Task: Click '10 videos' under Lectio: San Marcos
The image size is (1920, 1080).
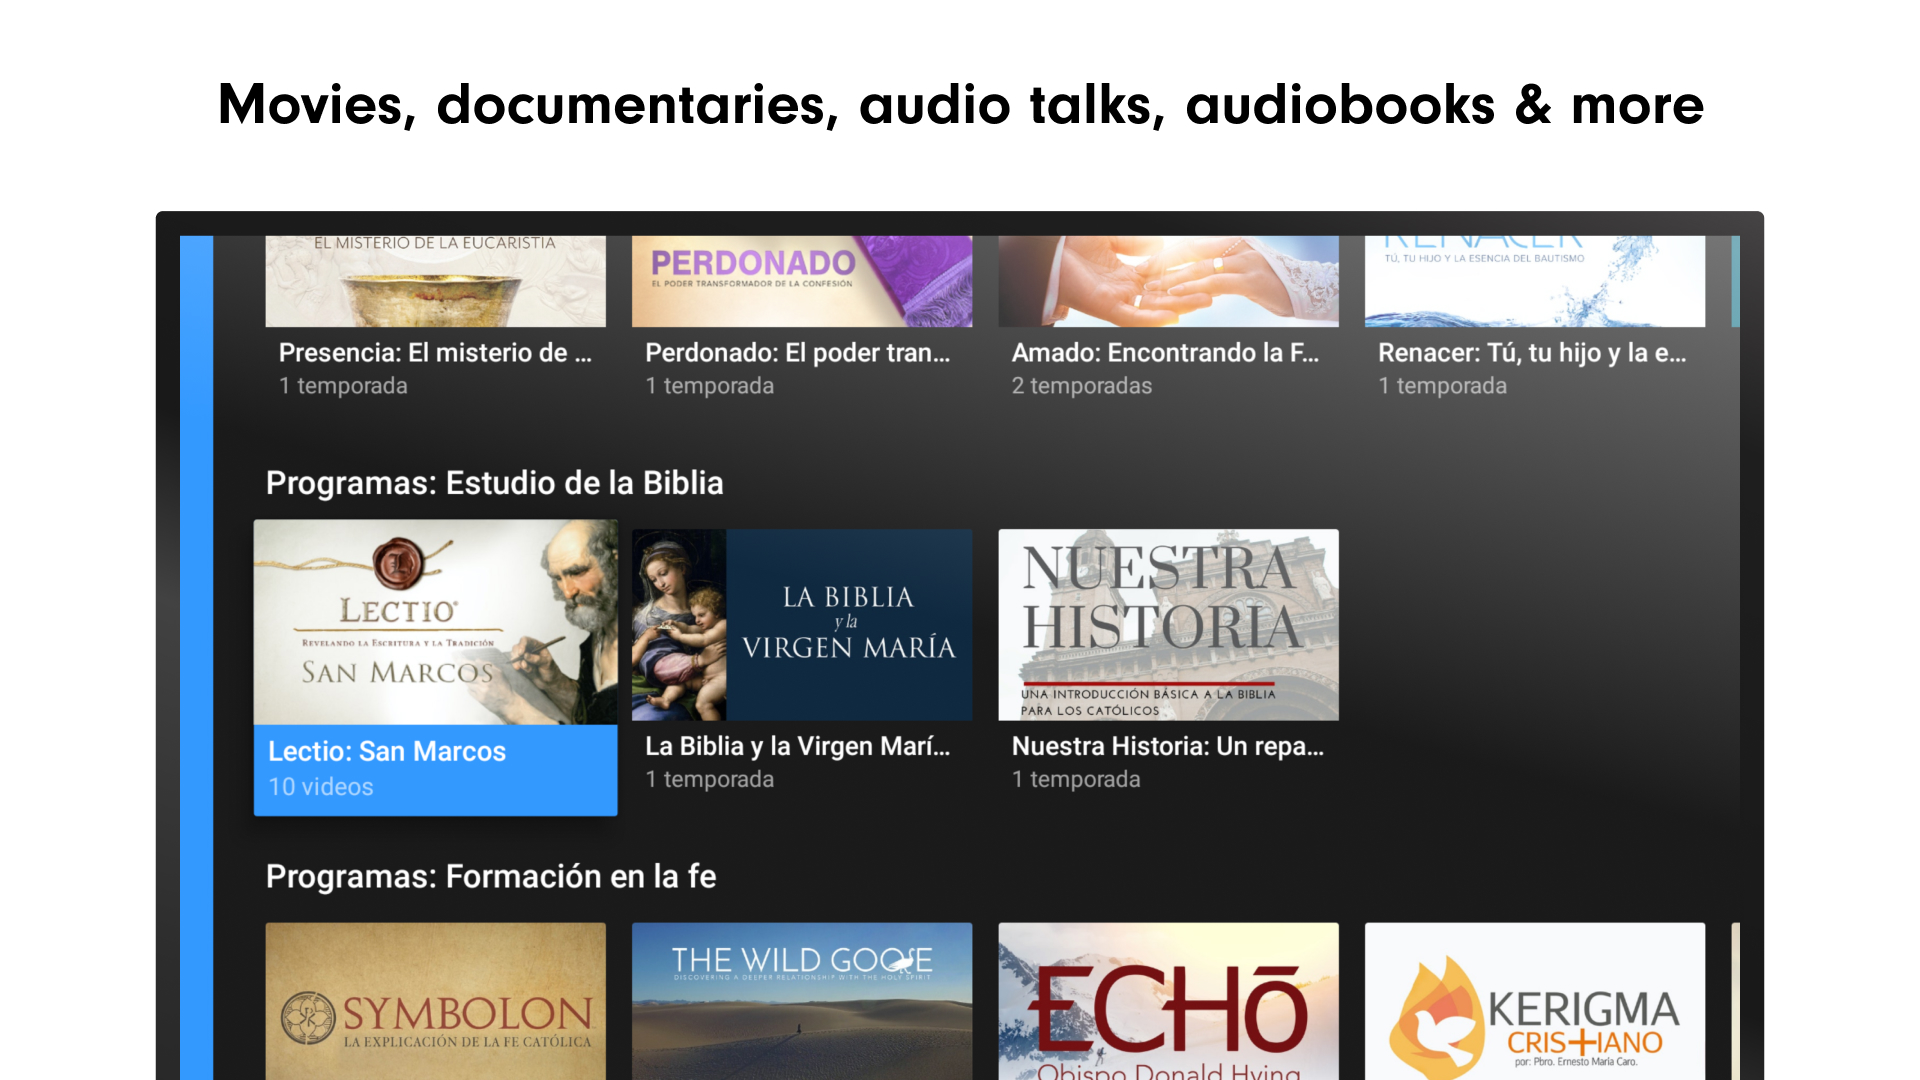Action: pos(321,787)
